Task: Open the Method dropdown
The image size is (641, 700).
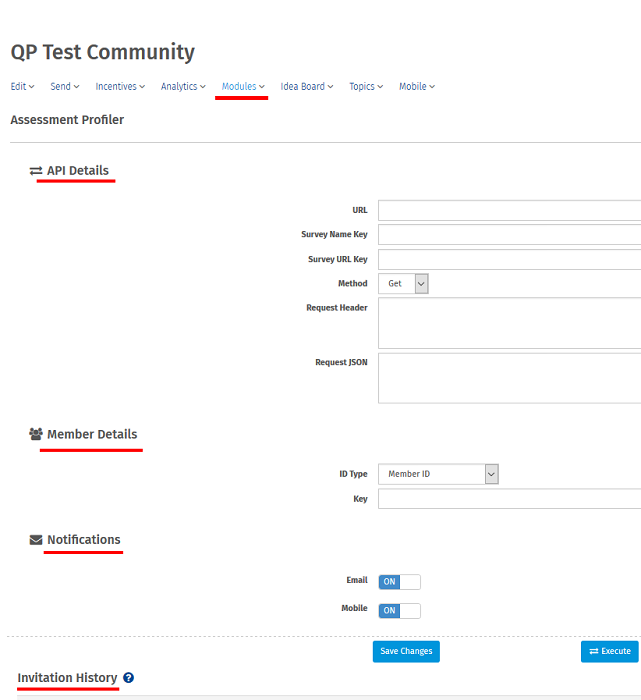Action: pyautogui.click(x=403, y=284)
